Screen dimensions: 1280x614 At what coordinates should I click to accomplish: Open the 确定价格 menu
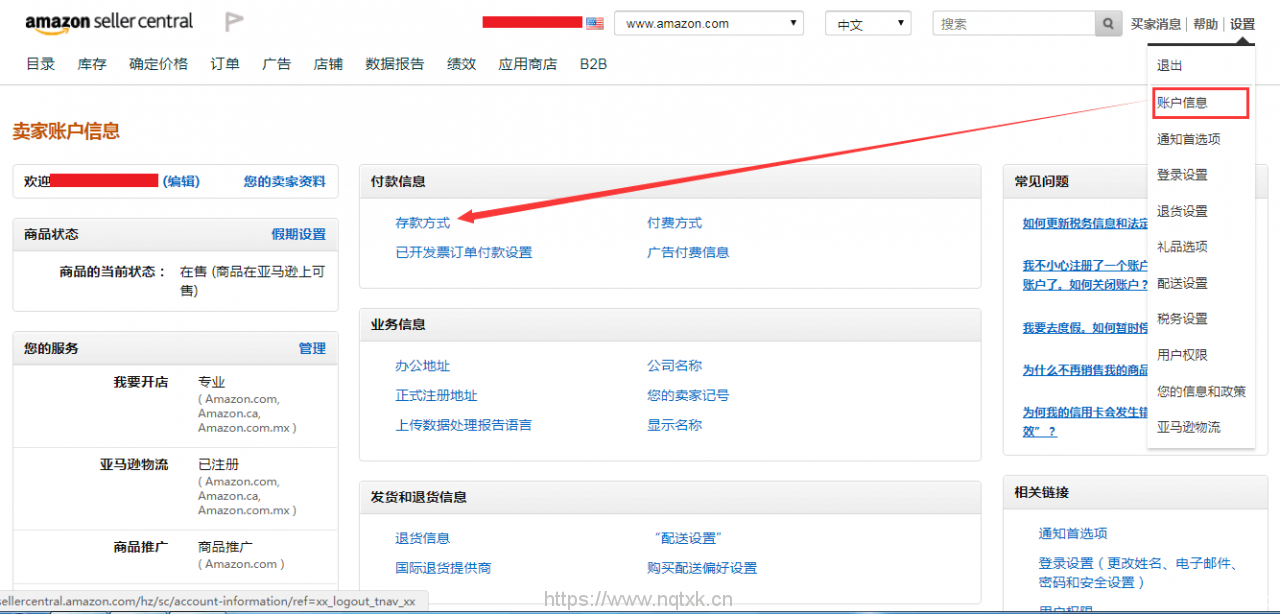[158, 64]
